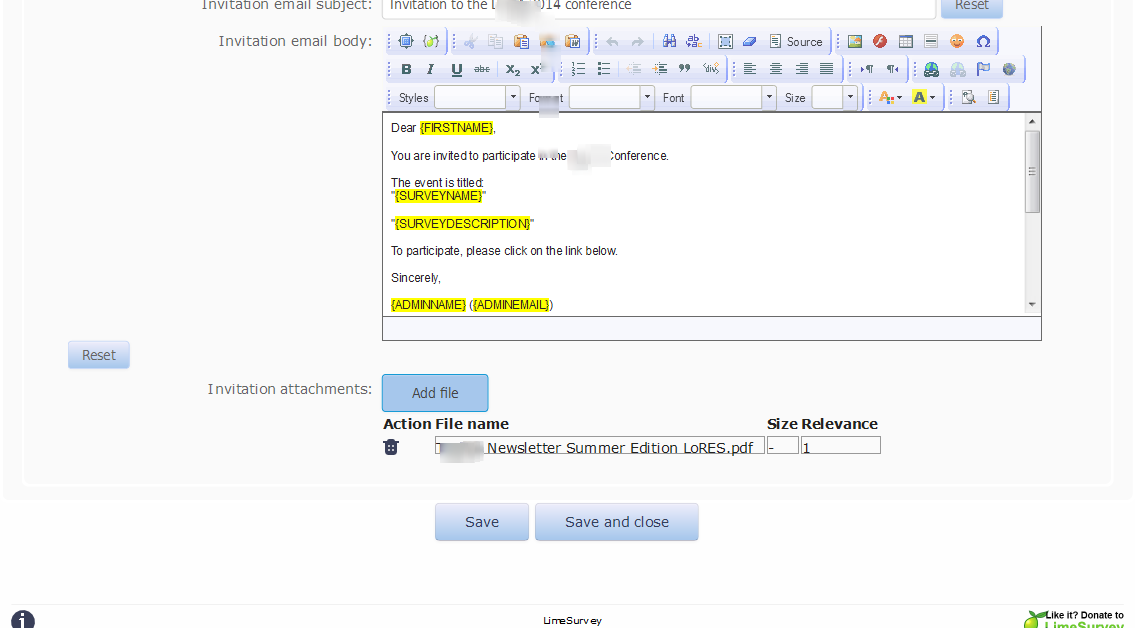This screenshot has width=1135, height=628.
Task: Click the Relevance field of the attachment
Action: [x=840, y=446]
